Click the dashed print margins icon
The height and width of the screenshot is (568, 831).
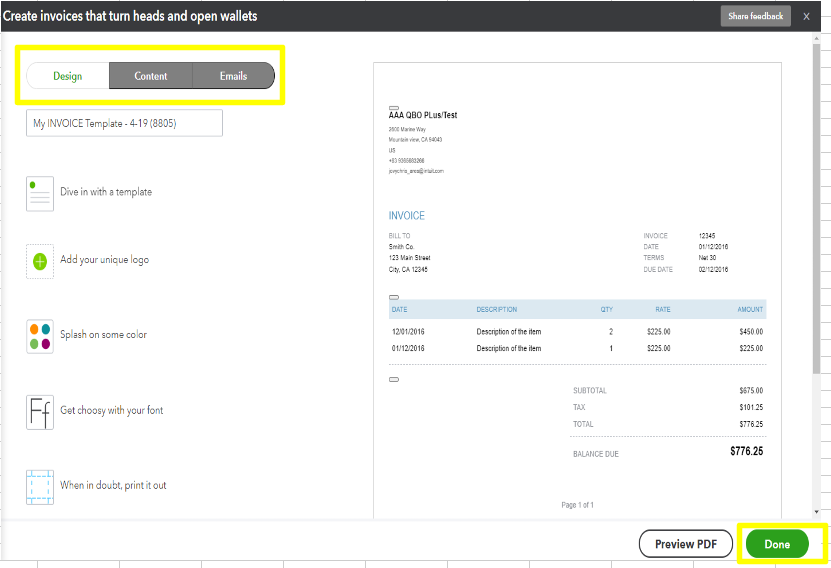pos(40,486)
